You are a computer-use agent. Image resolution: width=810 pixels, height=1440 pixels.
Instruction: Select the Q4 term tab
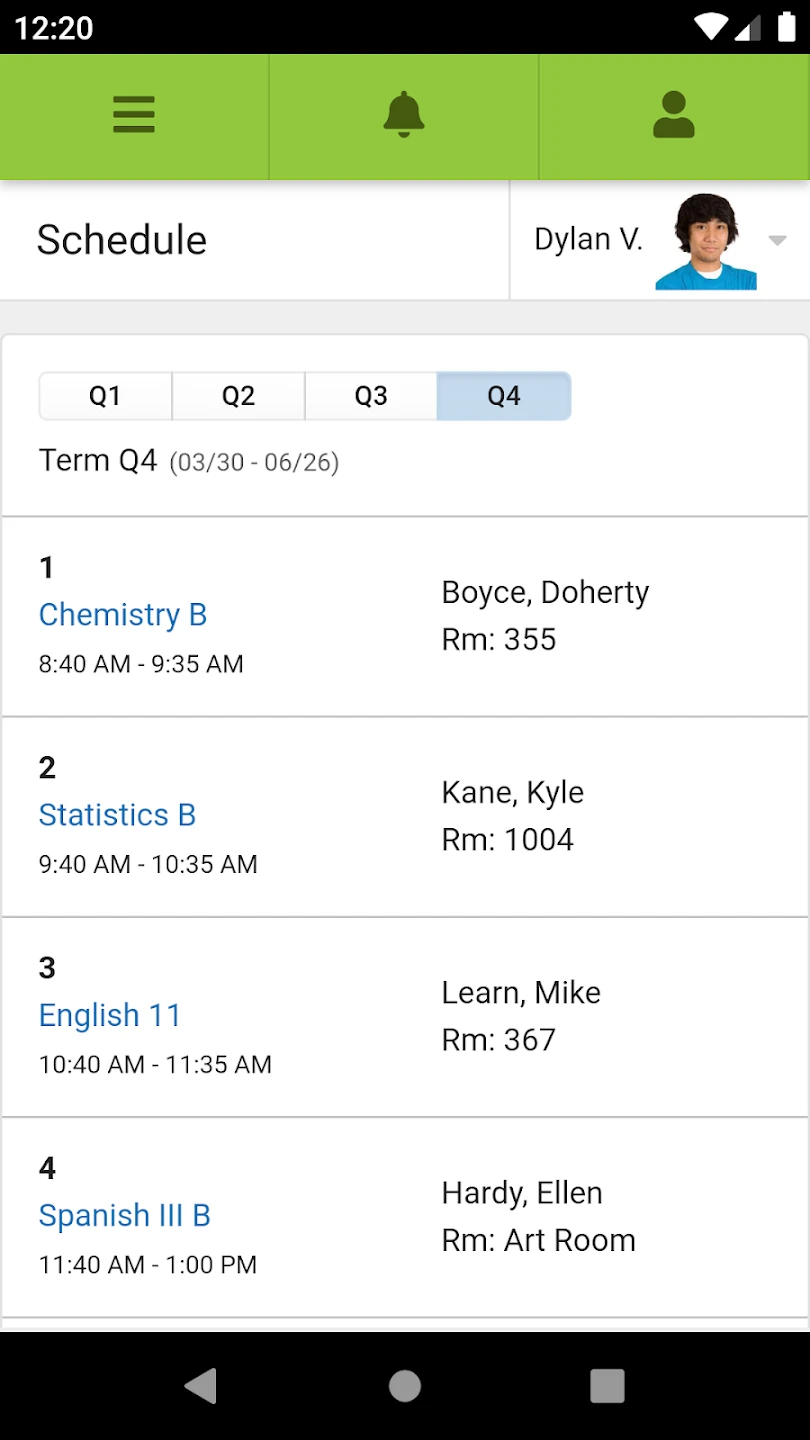pyautogui.click(x=504, y=396)
